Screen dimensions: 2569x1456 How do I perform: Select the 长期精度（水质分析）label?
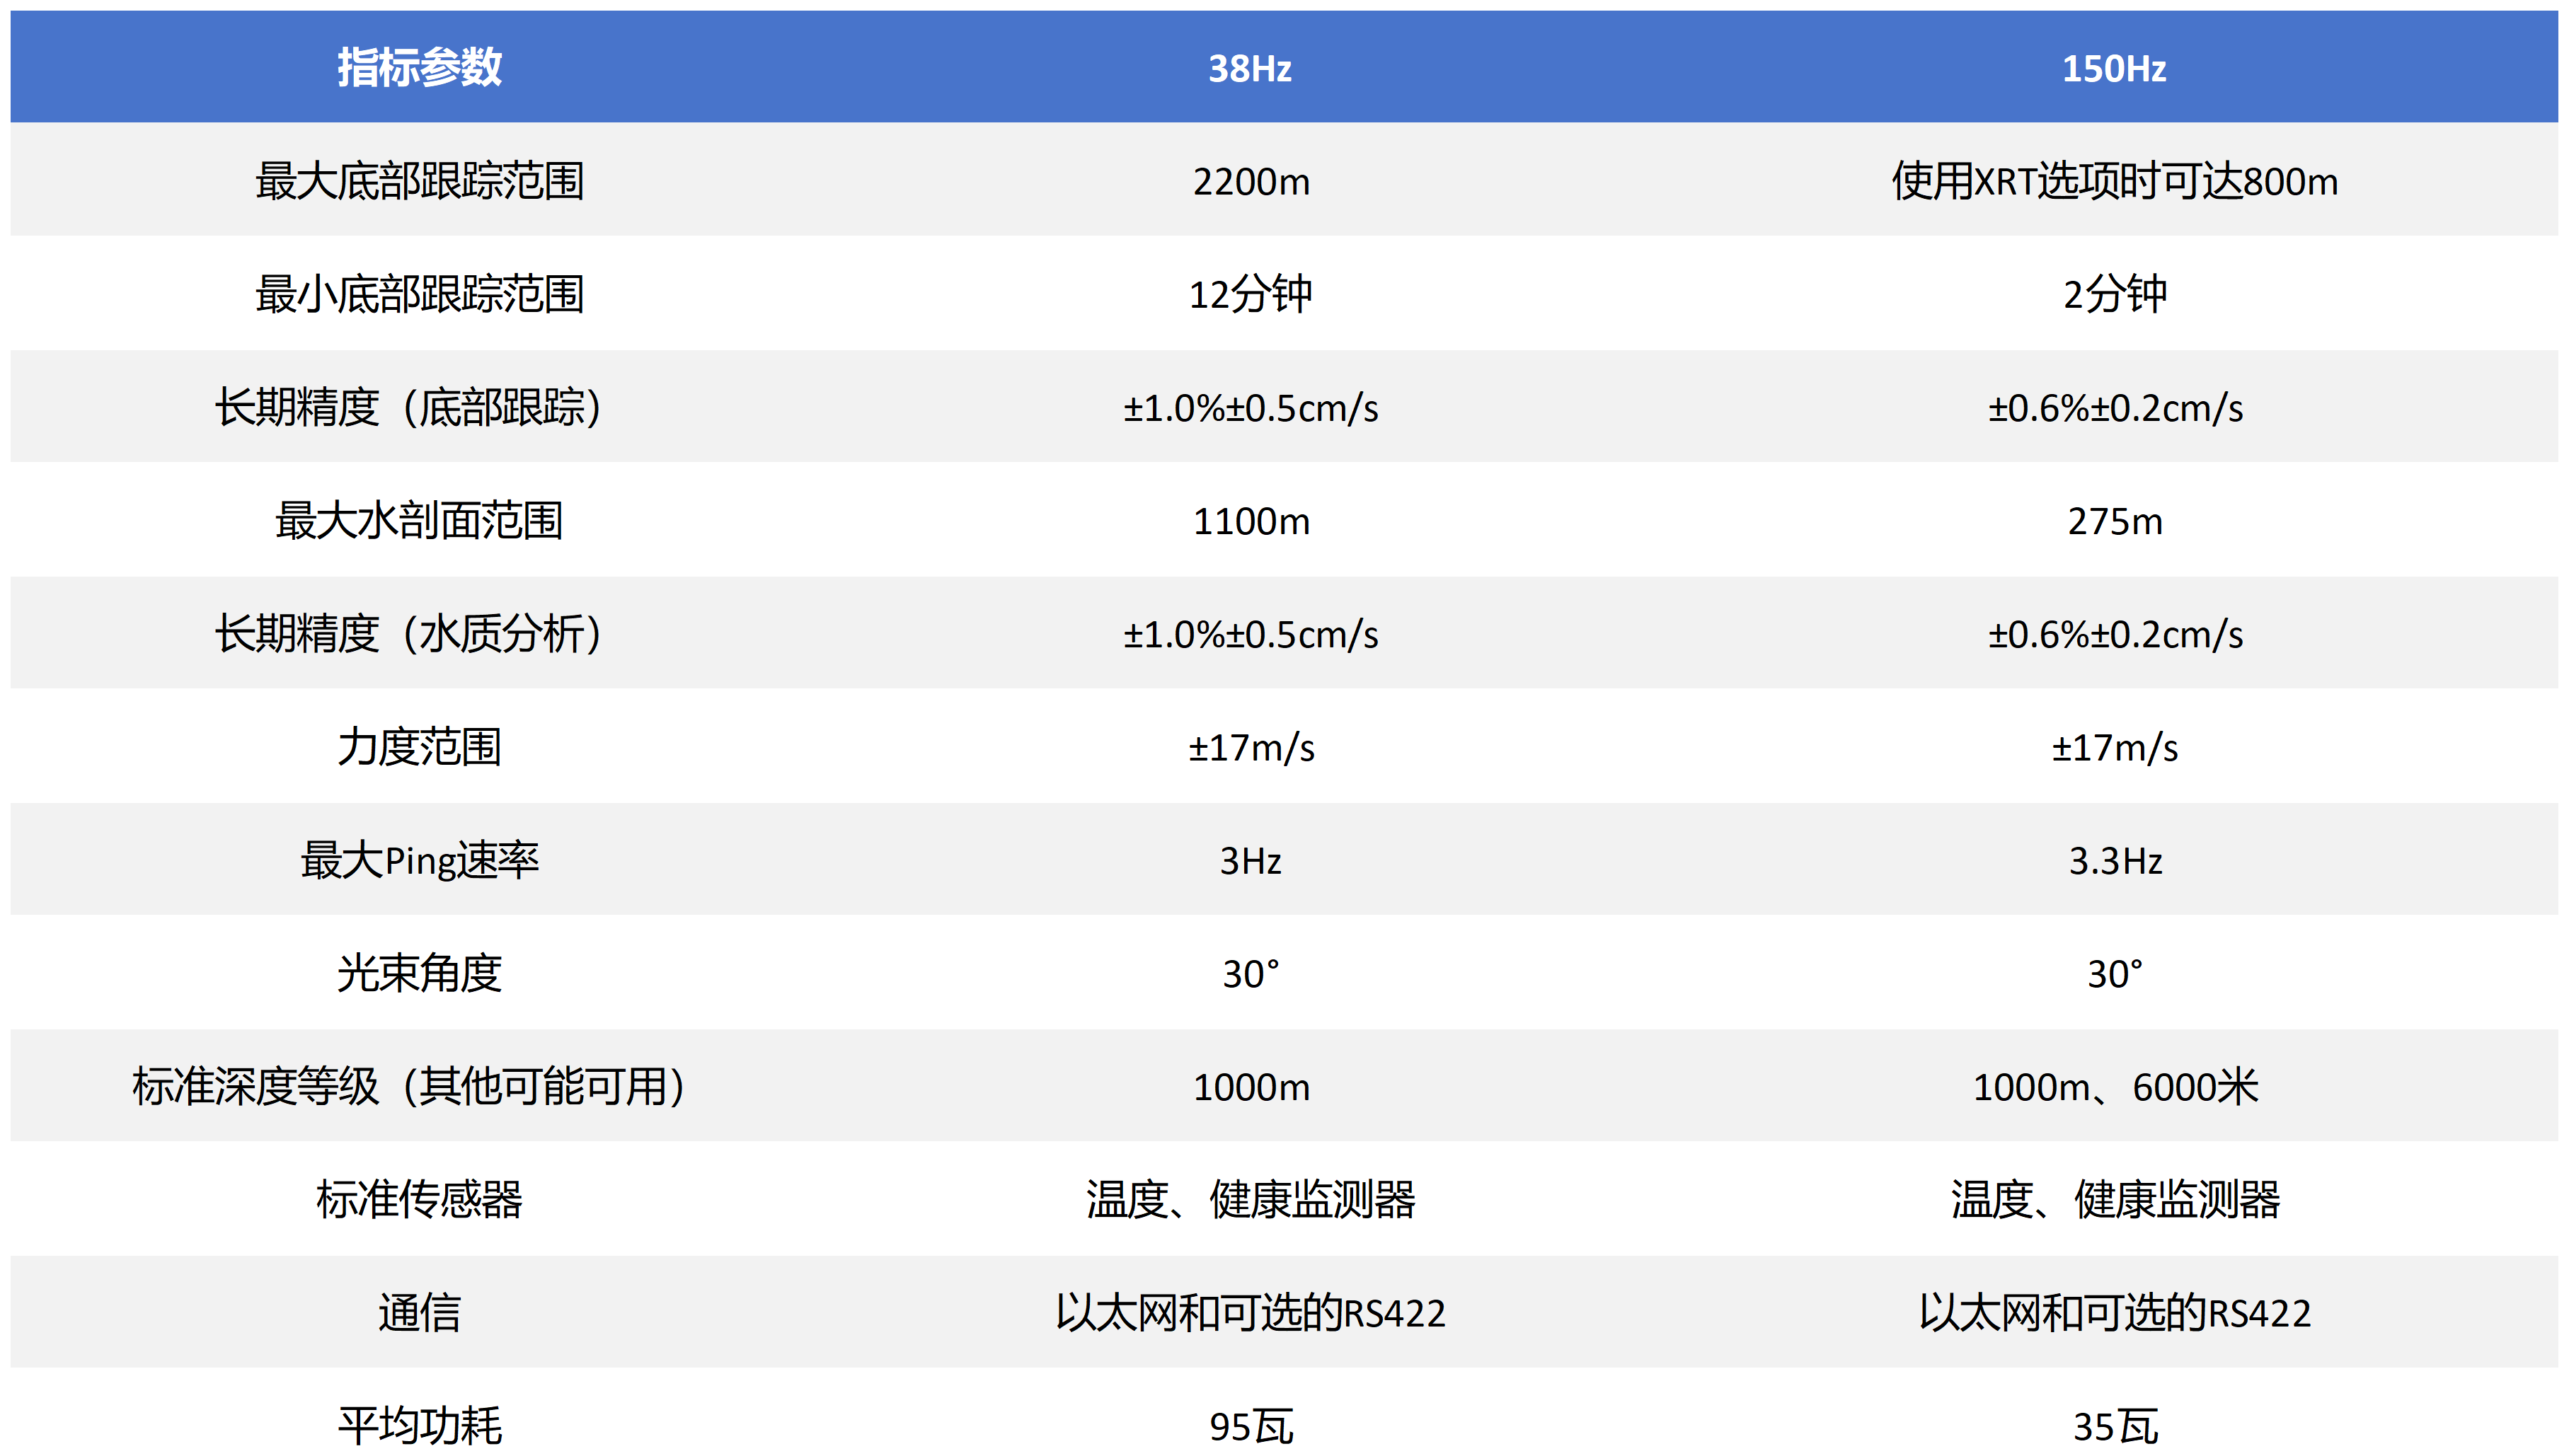point(408,633)
